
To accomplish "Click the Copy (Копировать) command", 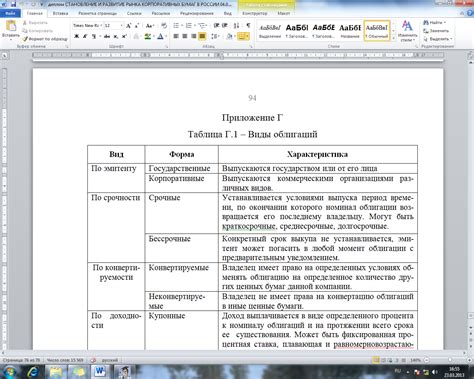I will [x=37, y=31].
